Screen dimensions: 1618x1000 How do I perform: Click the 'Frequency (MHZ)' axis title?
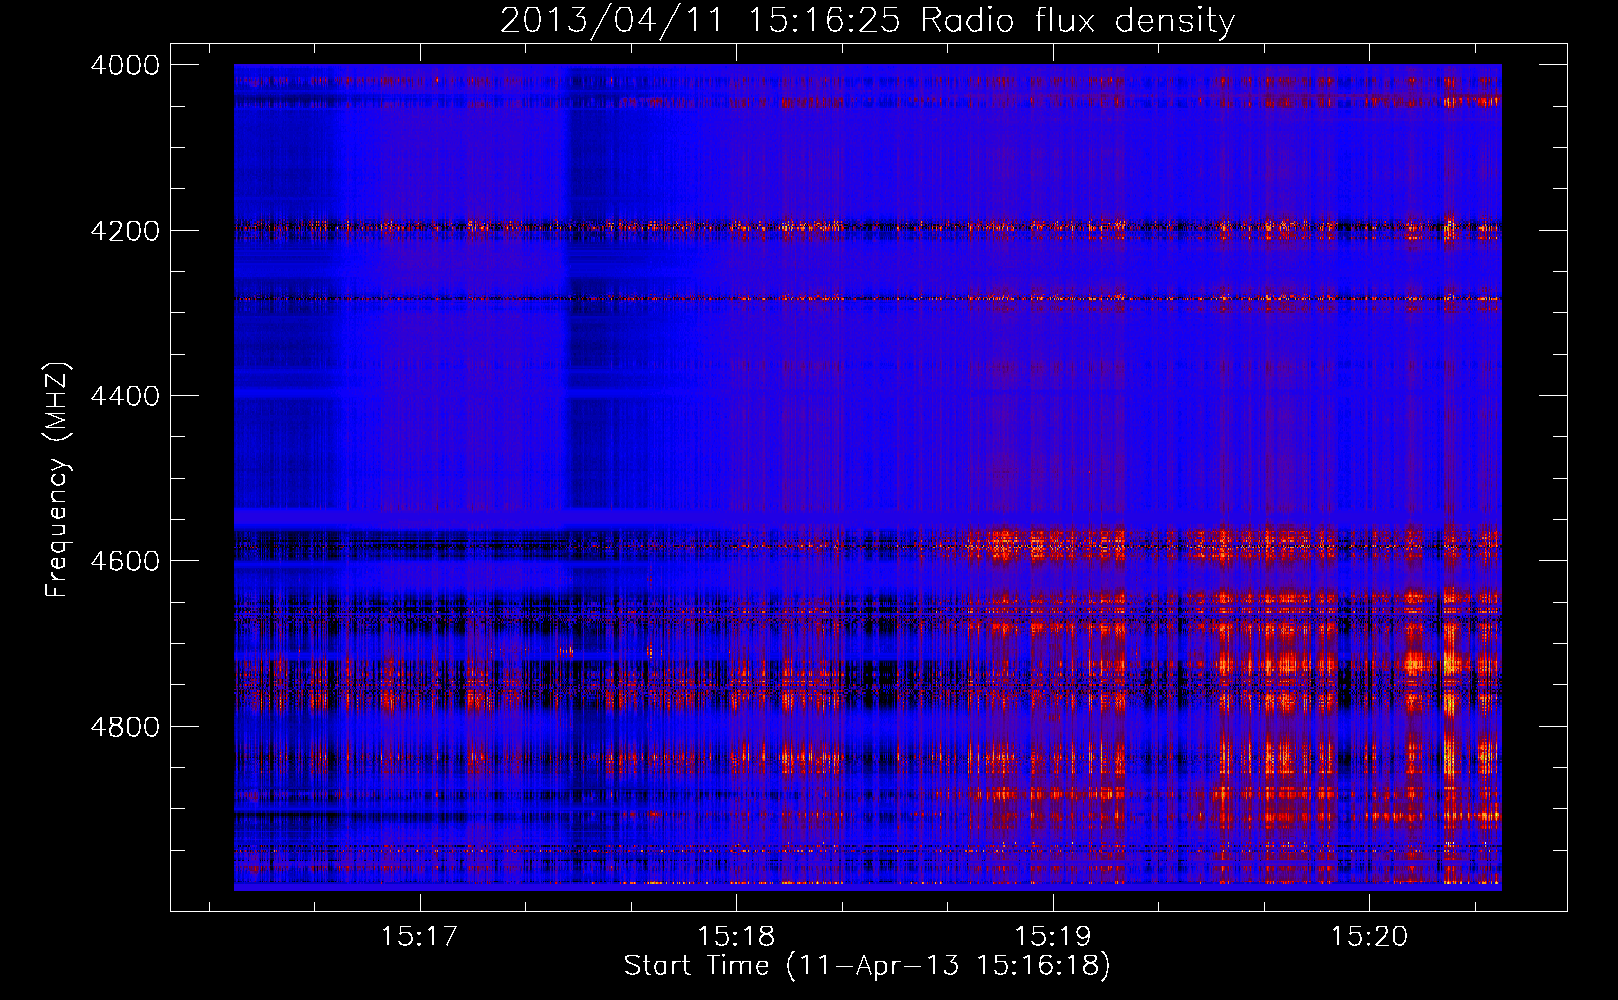(58, 479)
